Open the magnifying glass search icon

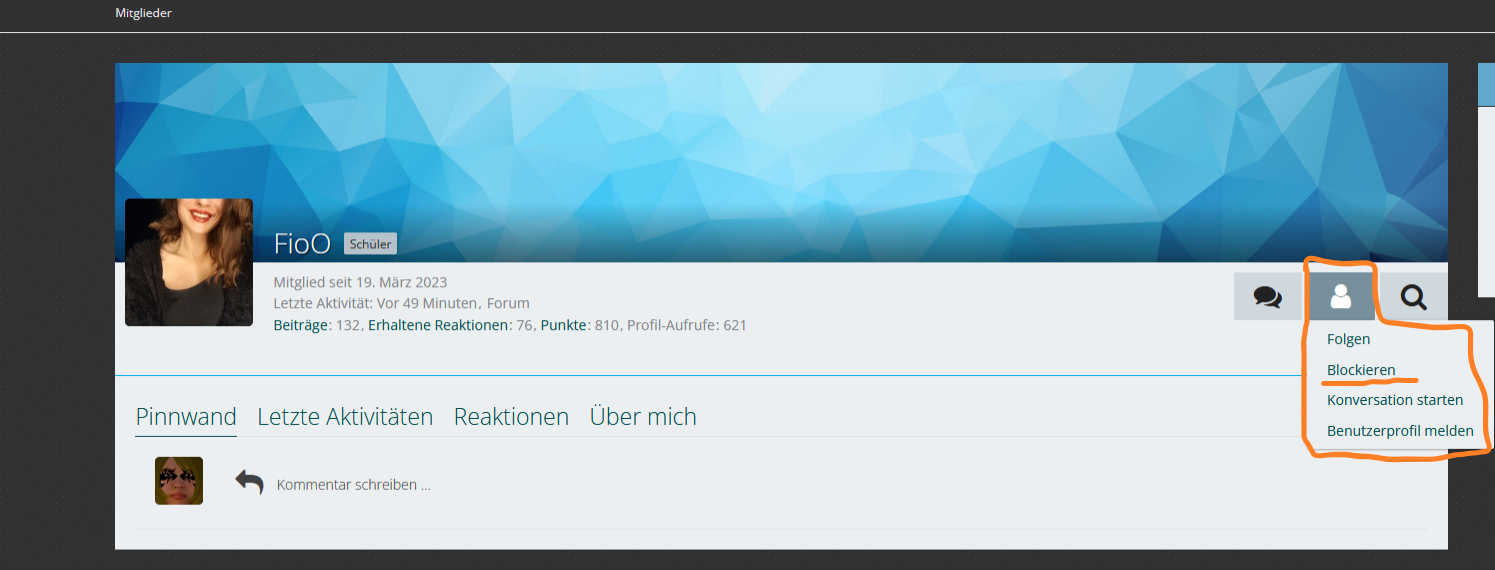point(1413,297)
